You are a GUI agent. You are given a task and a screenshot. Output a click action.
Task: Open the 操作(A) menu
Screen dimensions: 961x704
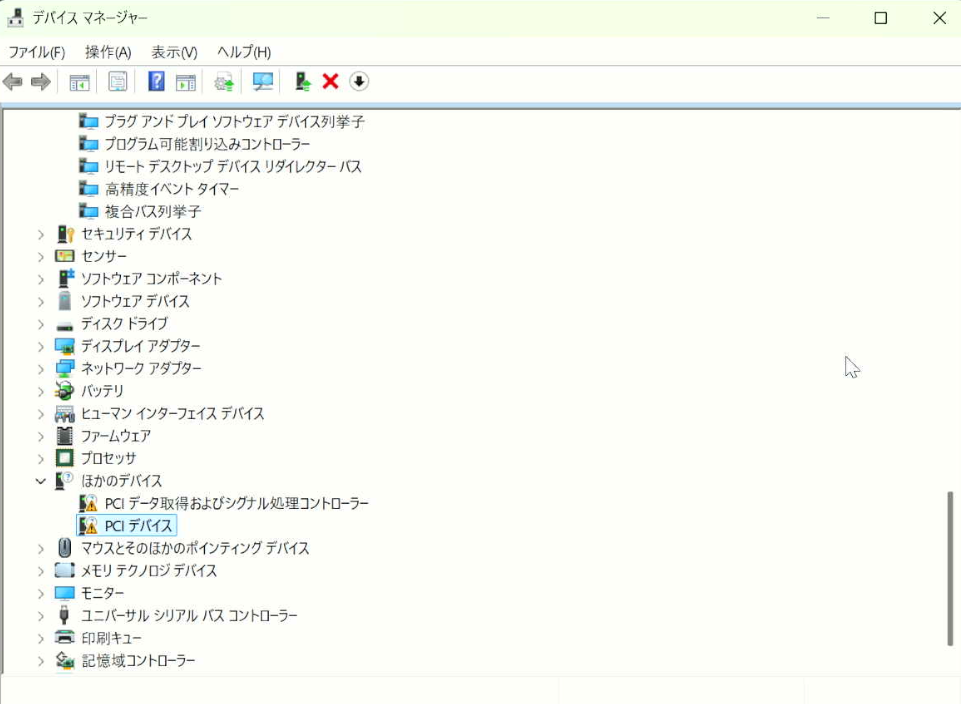(108, 52)
